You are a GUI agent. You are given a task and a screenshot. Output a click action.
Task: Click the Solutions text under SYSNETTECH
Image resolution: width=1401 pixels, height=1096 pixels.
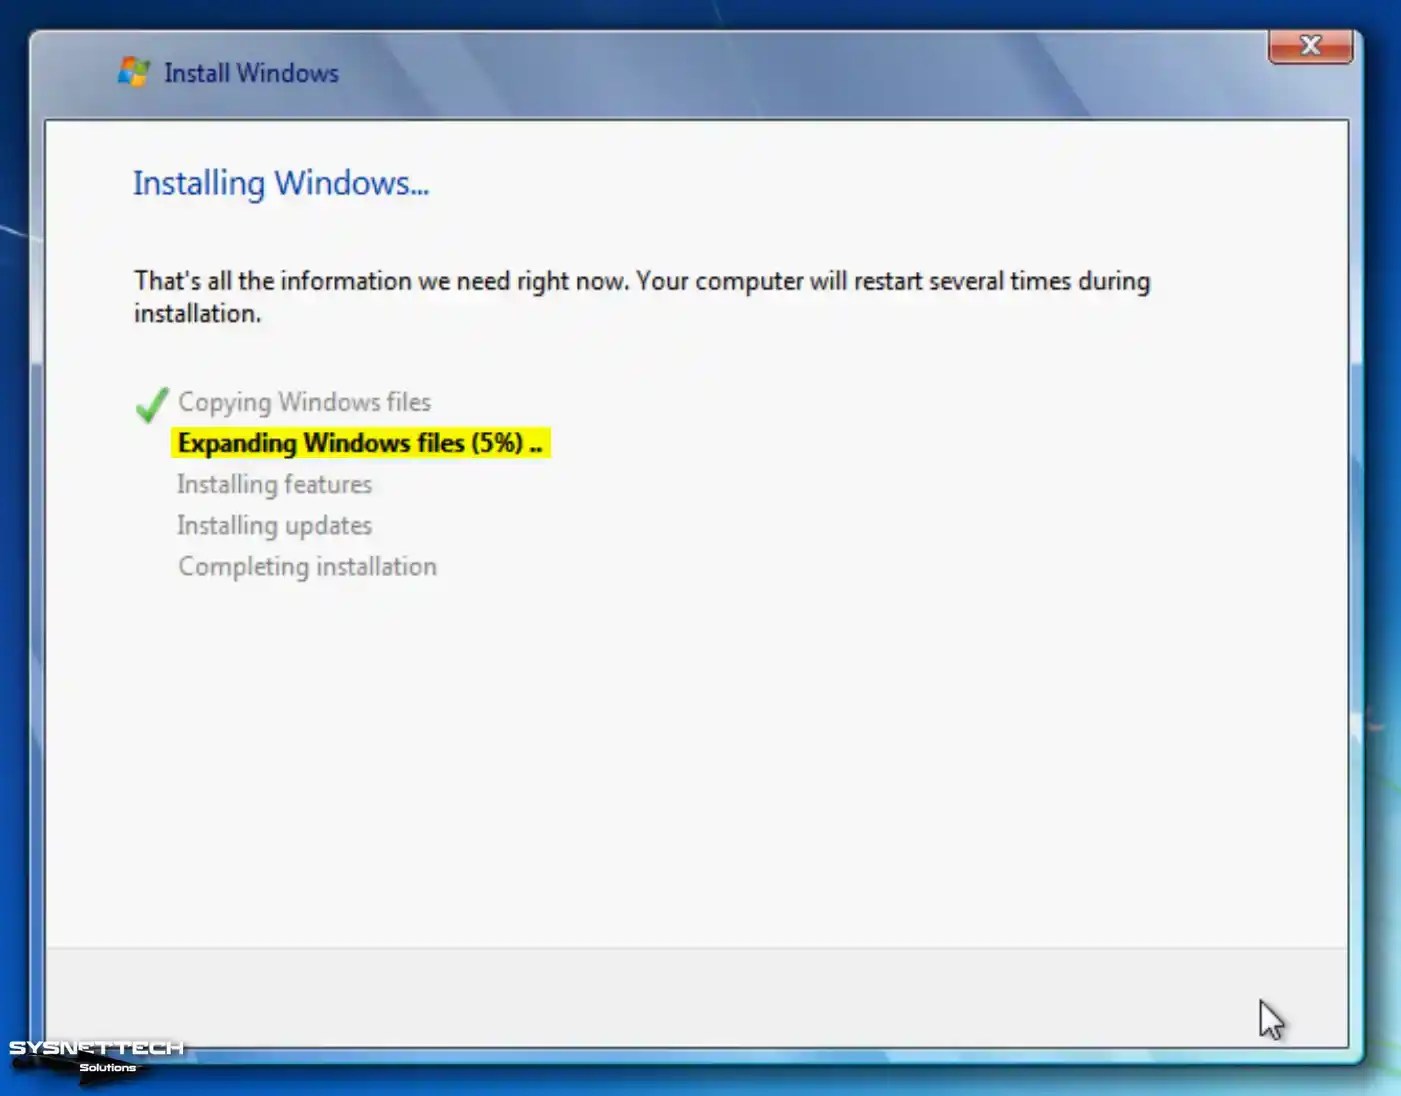tap(107, 1066)
